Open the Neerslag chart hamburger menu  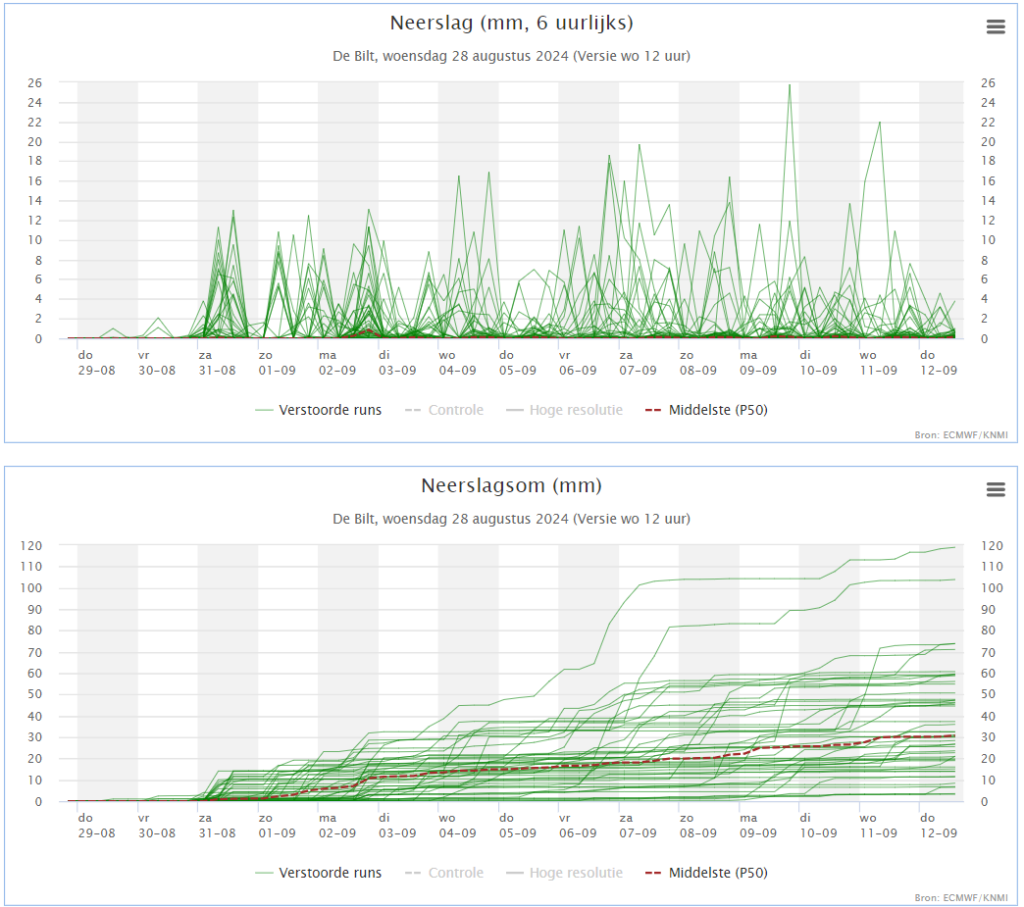pos(995,27)
